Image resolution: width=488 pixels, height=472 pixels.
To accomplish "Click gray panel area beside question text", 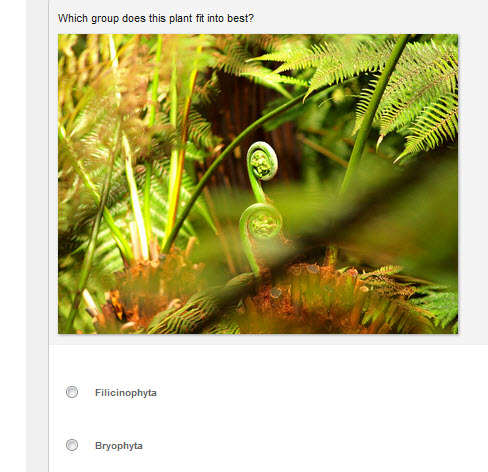I will point(367,18).
